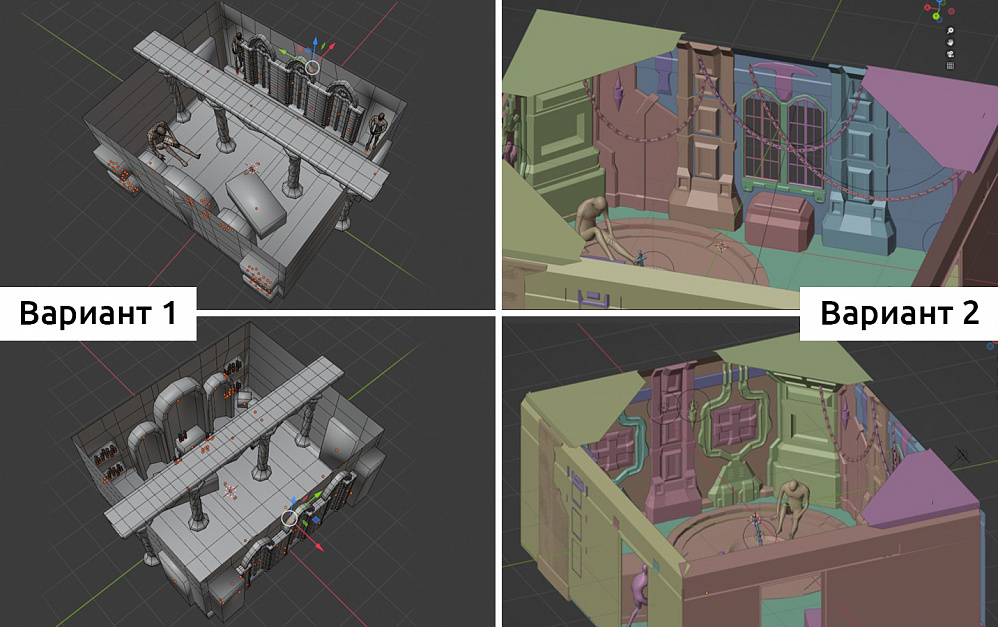Viewport: 998px width, 627px height.
Task: Click the faded red negative X axis circle
Action: (x=952, y=11)
